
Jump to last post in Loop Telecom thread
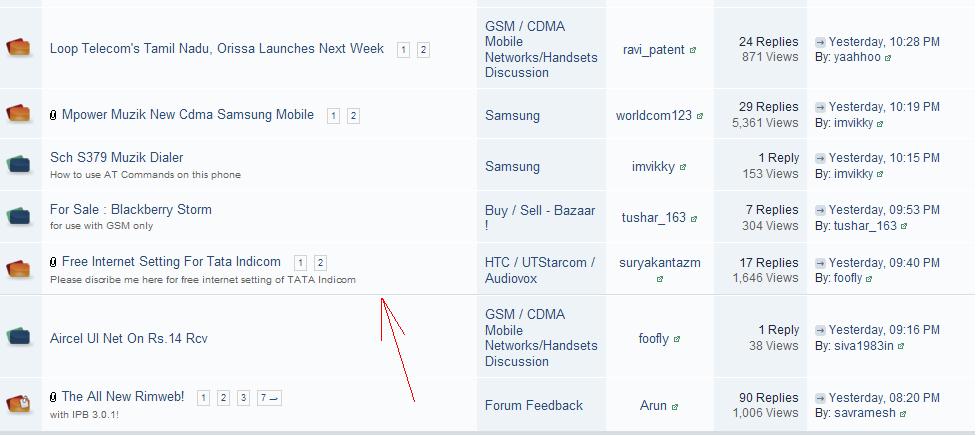(820, 42)
